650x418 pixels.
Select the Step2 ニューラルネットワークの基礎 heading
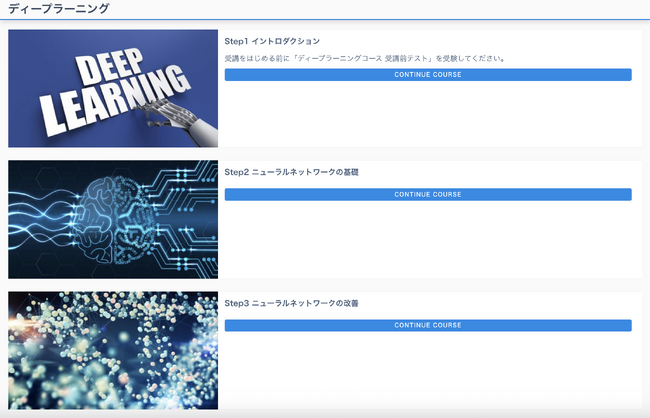[x=291, y=172]
